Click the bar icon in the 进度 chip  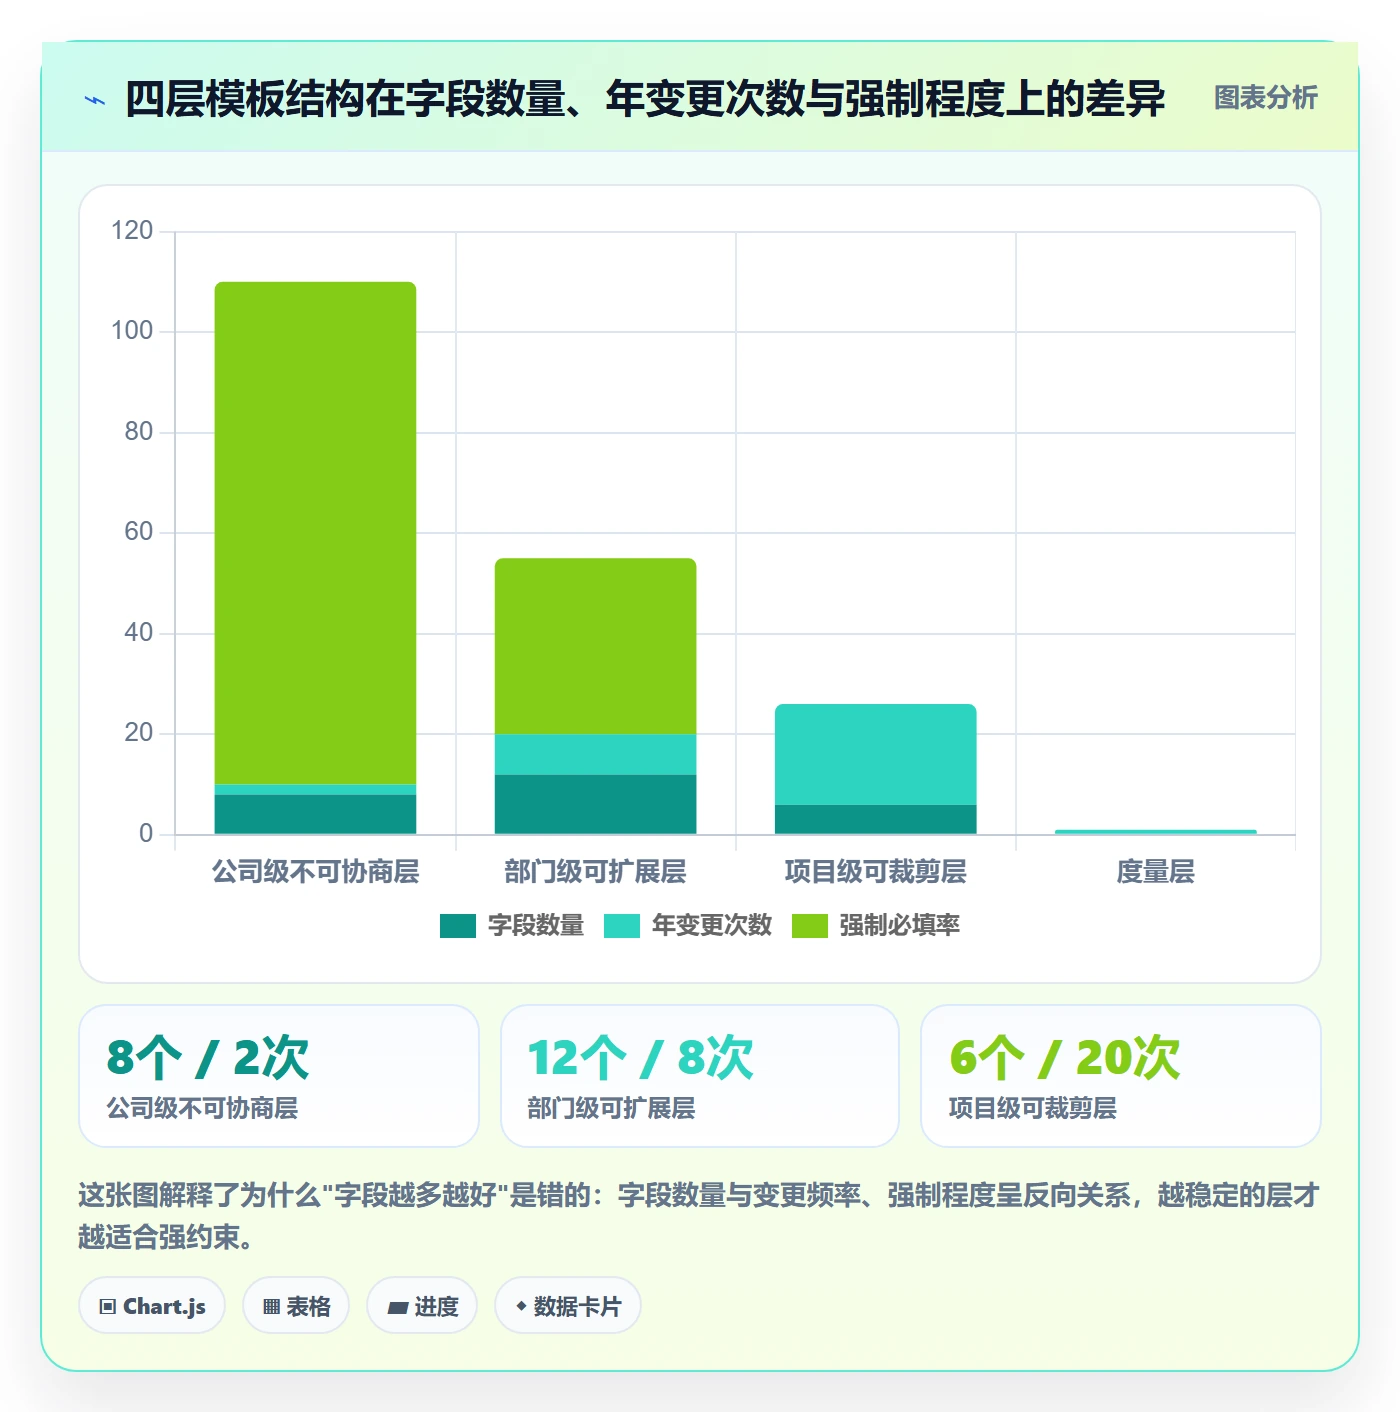click(397, 1307)
